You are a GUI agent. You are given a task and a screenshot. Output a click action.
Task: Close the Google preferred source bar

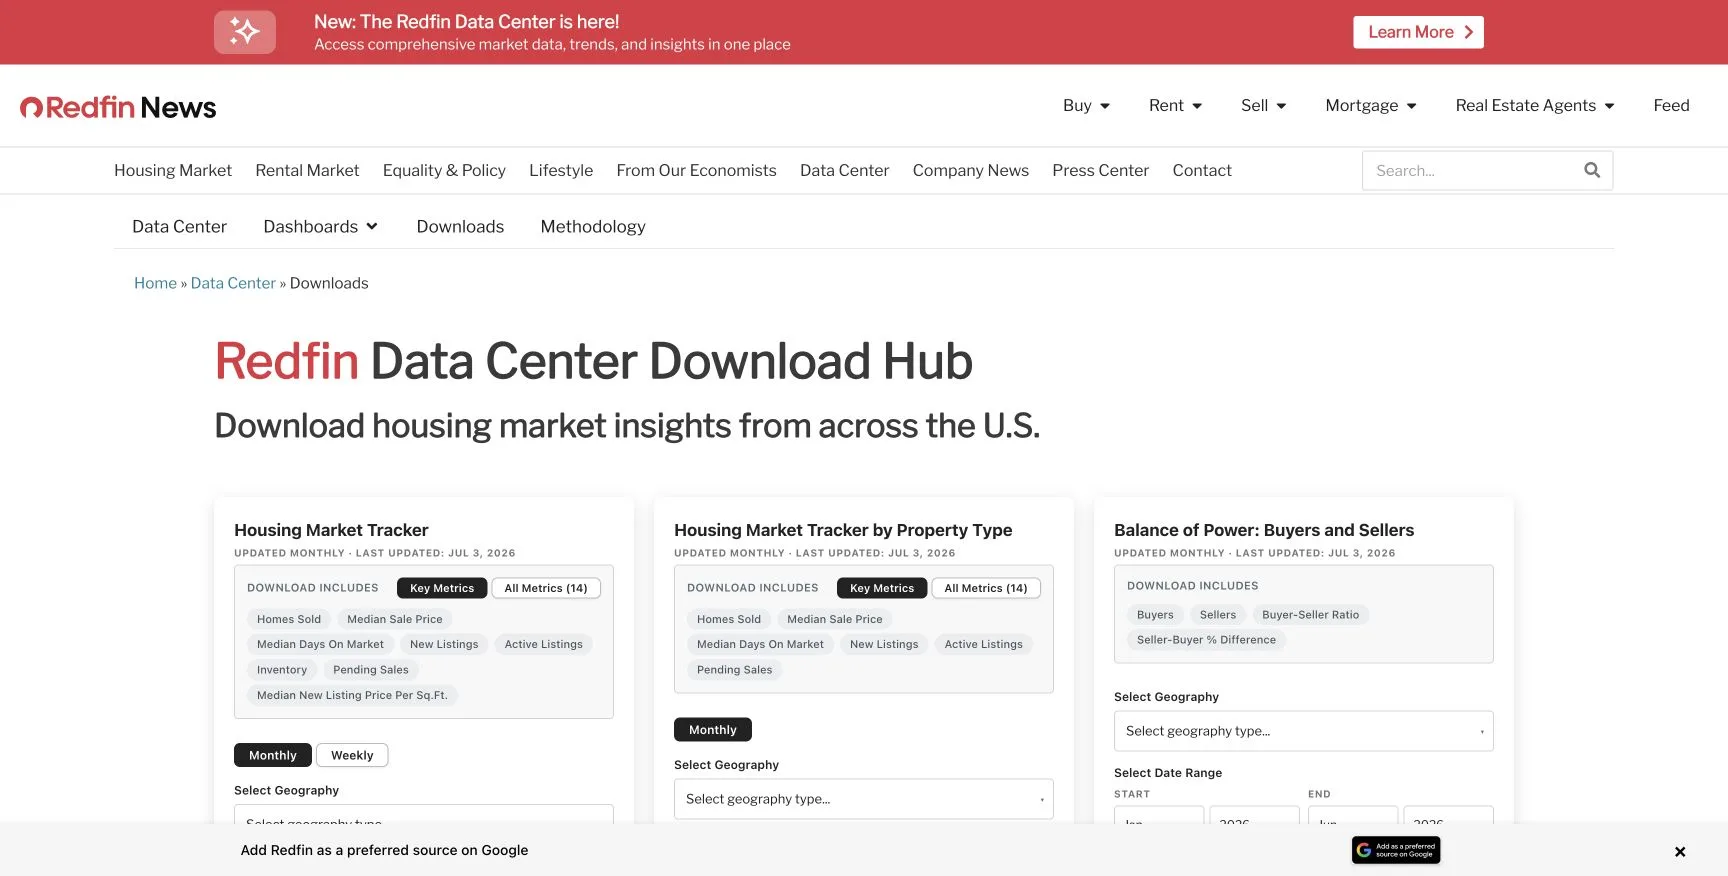(1680, 852)
